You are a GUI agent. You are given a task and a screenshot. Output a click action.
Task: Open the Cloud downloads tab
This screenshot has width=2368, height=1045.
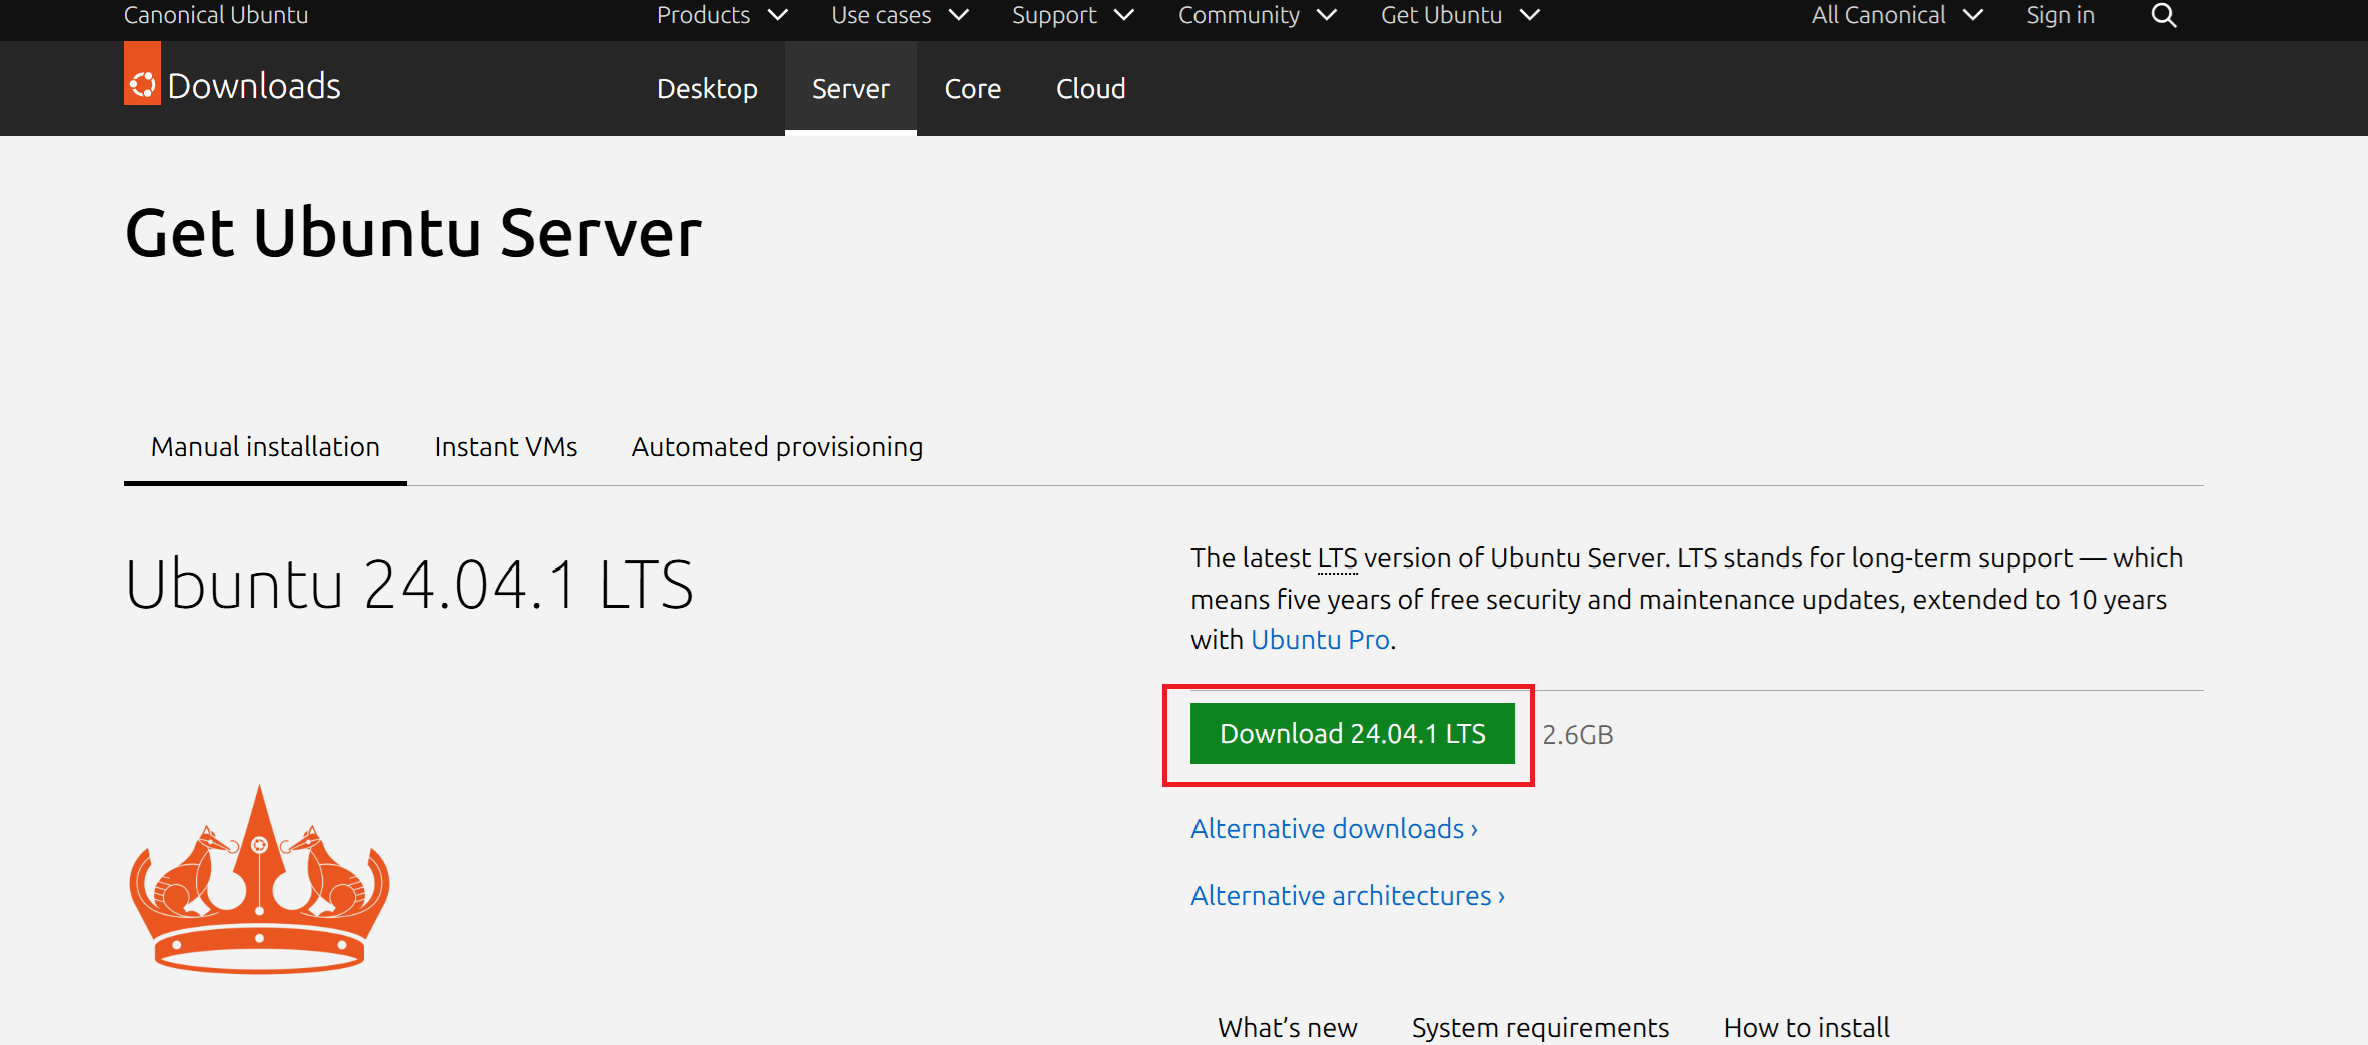(1091, 88)
